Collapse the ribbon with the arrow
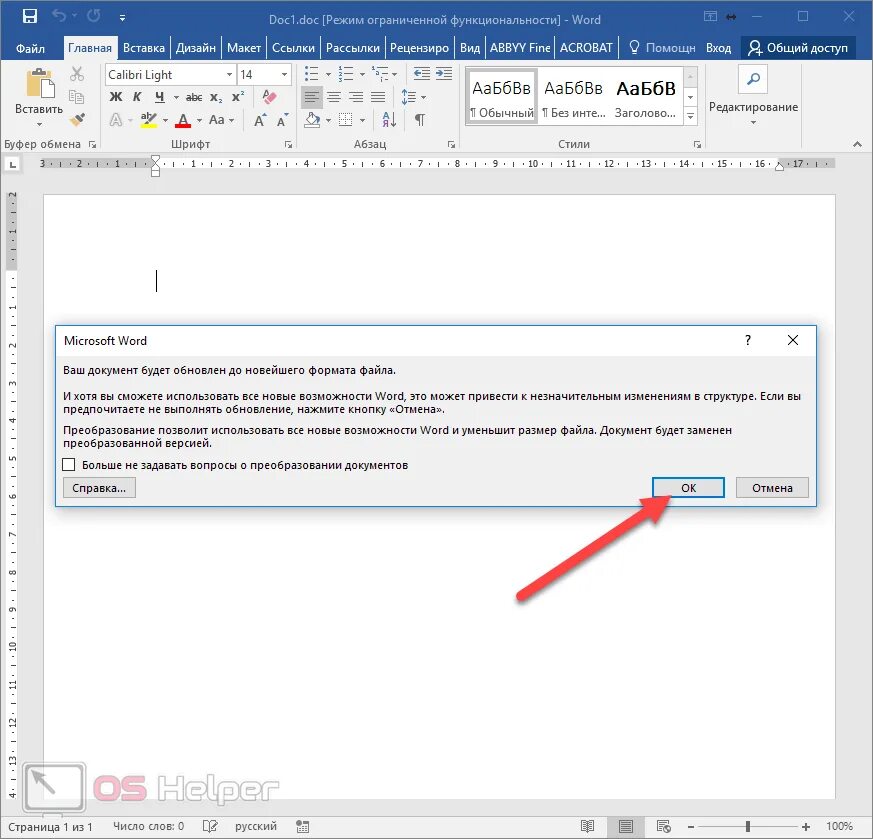The width and height of the screenshot is (873, 839). point(857,144)
